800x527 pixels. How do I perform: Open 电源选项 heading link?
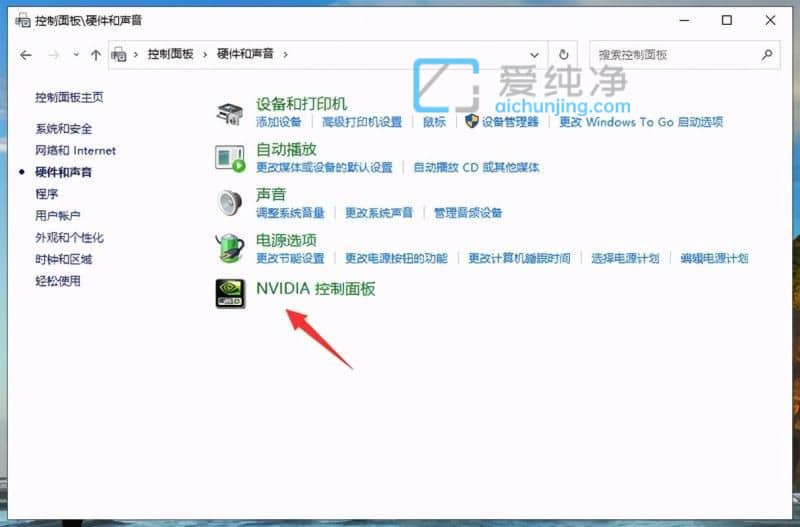(286, 240)
